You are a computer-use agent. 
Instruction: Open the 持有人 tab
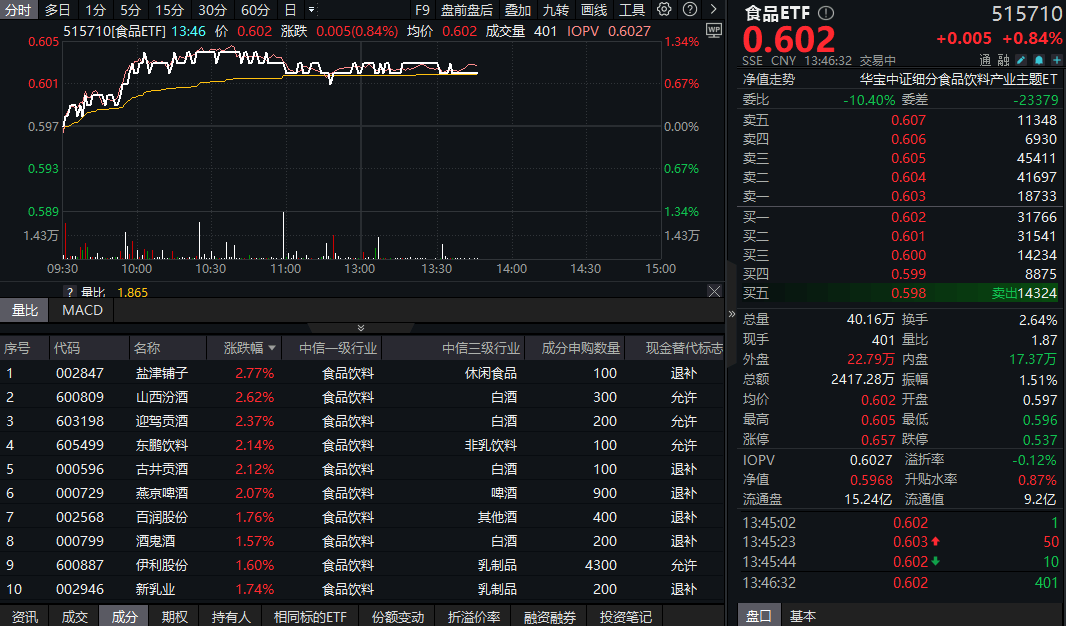click(x=232, y=617)
